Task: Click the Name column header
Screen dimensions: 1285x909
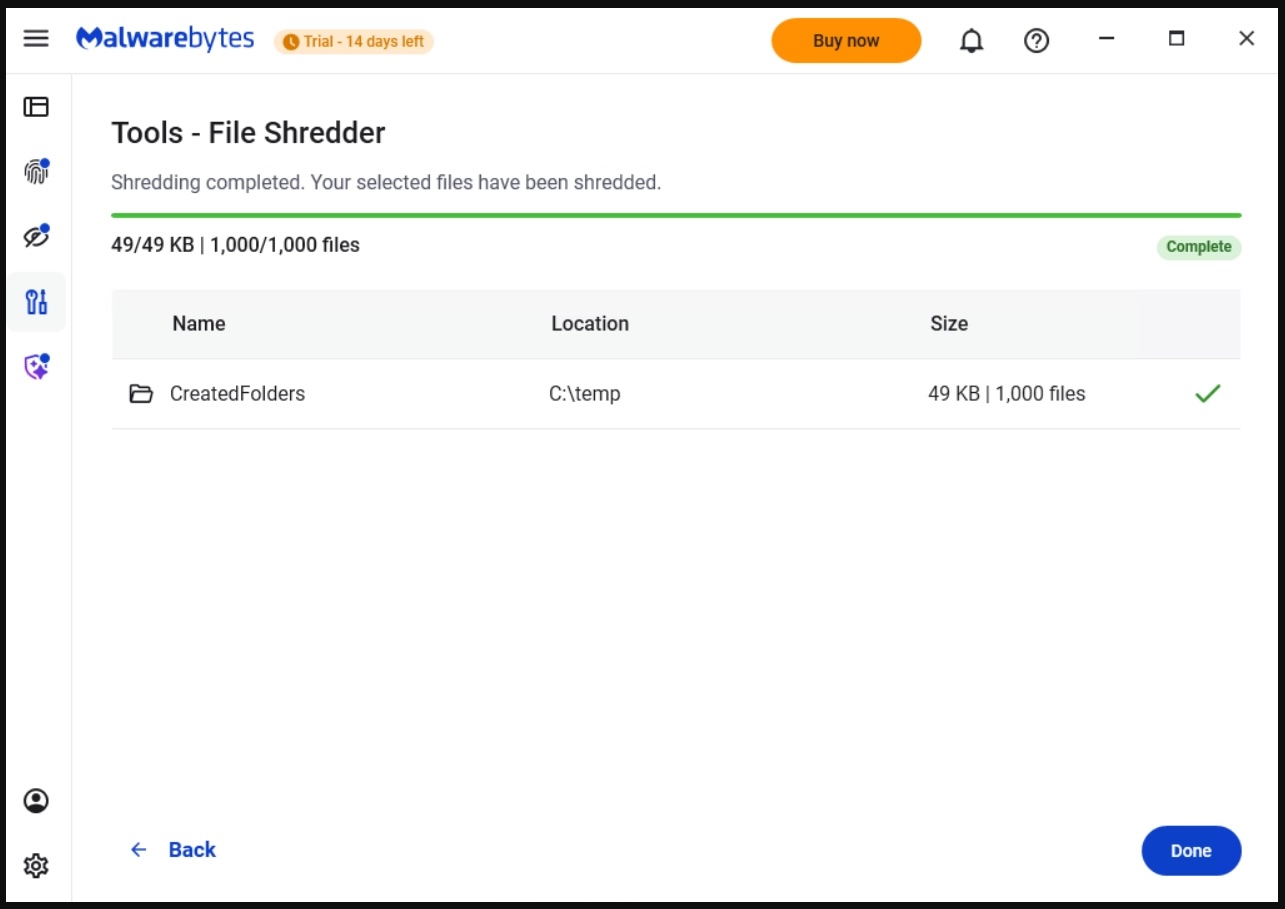Action: 198,324
